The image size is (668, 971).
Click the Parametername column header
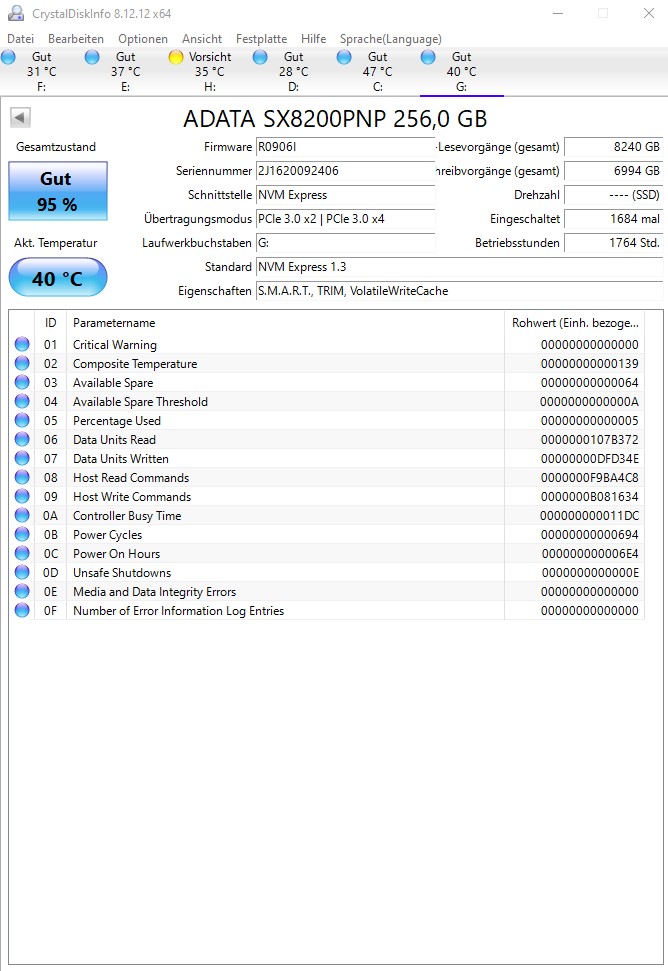(x=285, y=323)
